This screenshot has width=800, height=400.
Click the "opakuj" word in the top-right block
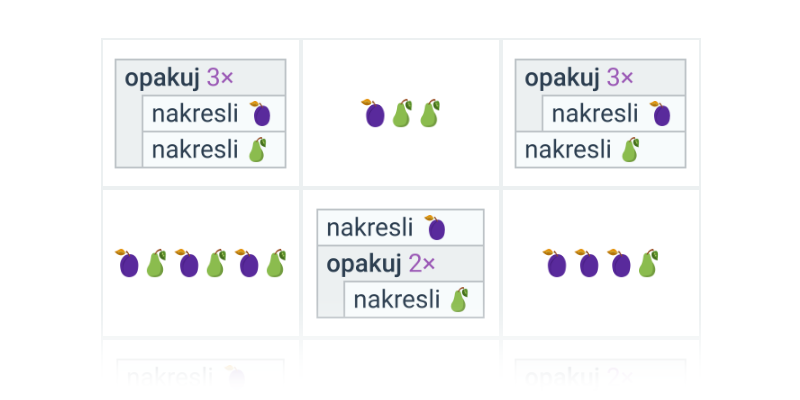point(562,78)
